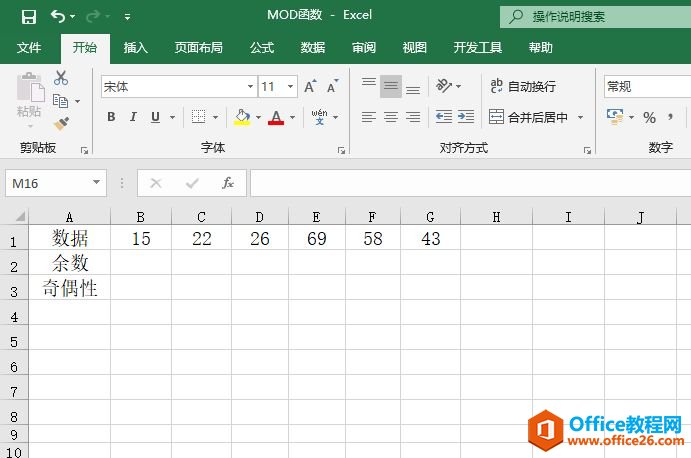Click the fx insert function icon
This screenshot has width=691, height=458.
tap(227, 183)
